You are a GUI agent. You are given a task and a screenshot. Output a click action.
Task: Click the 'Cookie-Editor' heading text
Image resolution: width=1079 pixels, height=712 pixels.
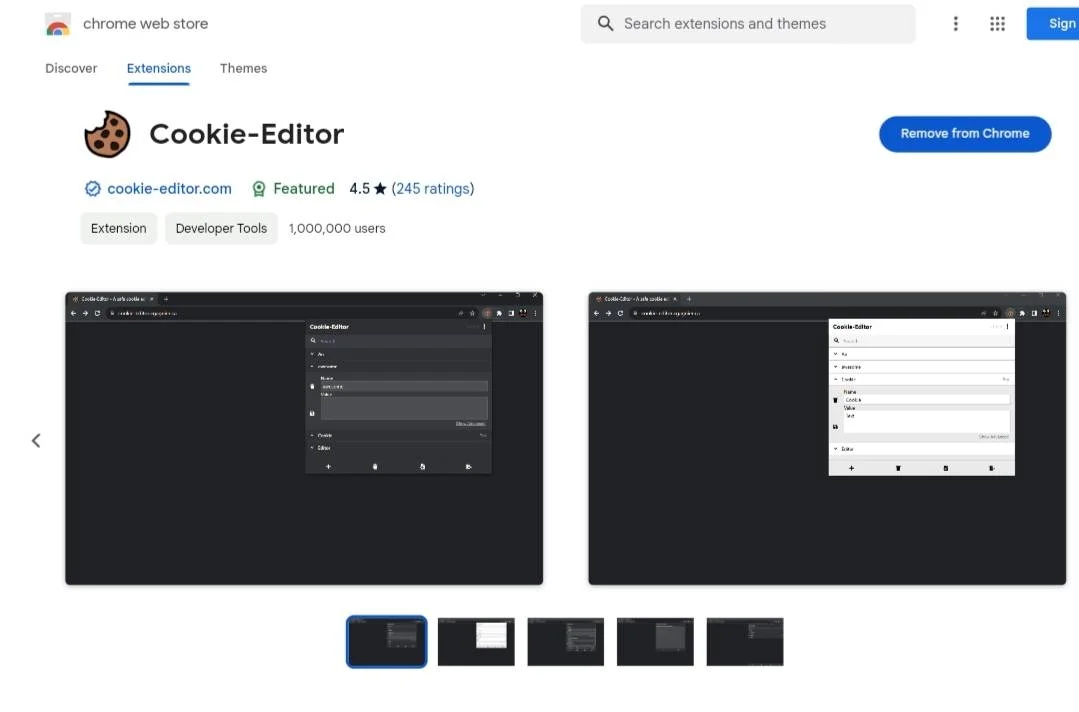(246, 134)
